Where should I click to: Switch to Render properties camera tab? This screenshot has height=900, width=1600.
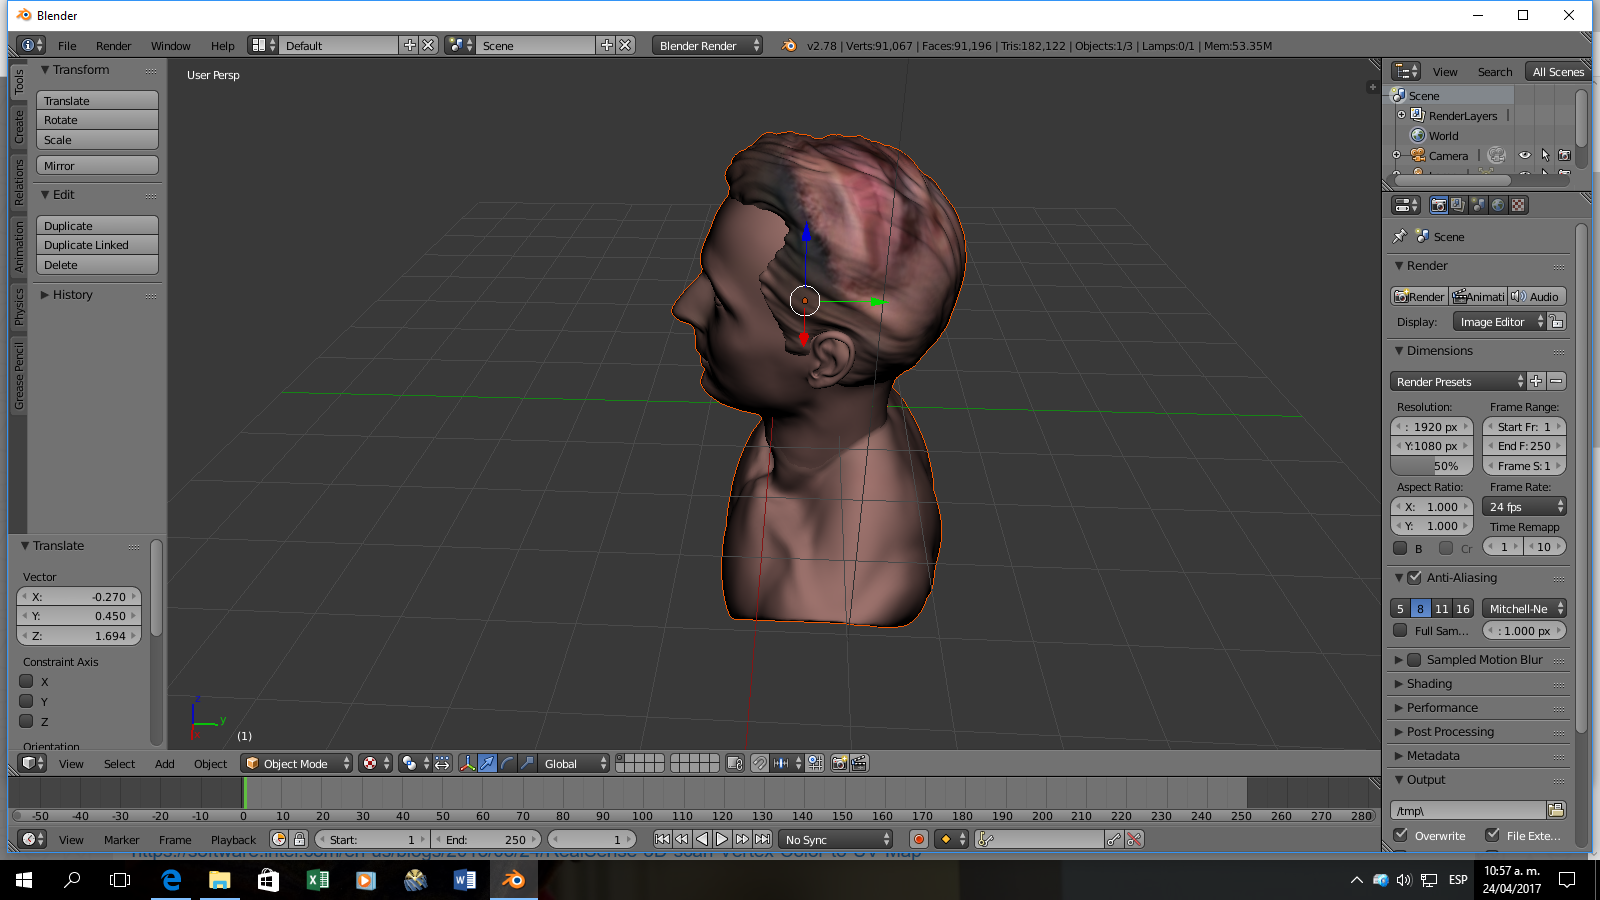click(x=1438, y=205)
